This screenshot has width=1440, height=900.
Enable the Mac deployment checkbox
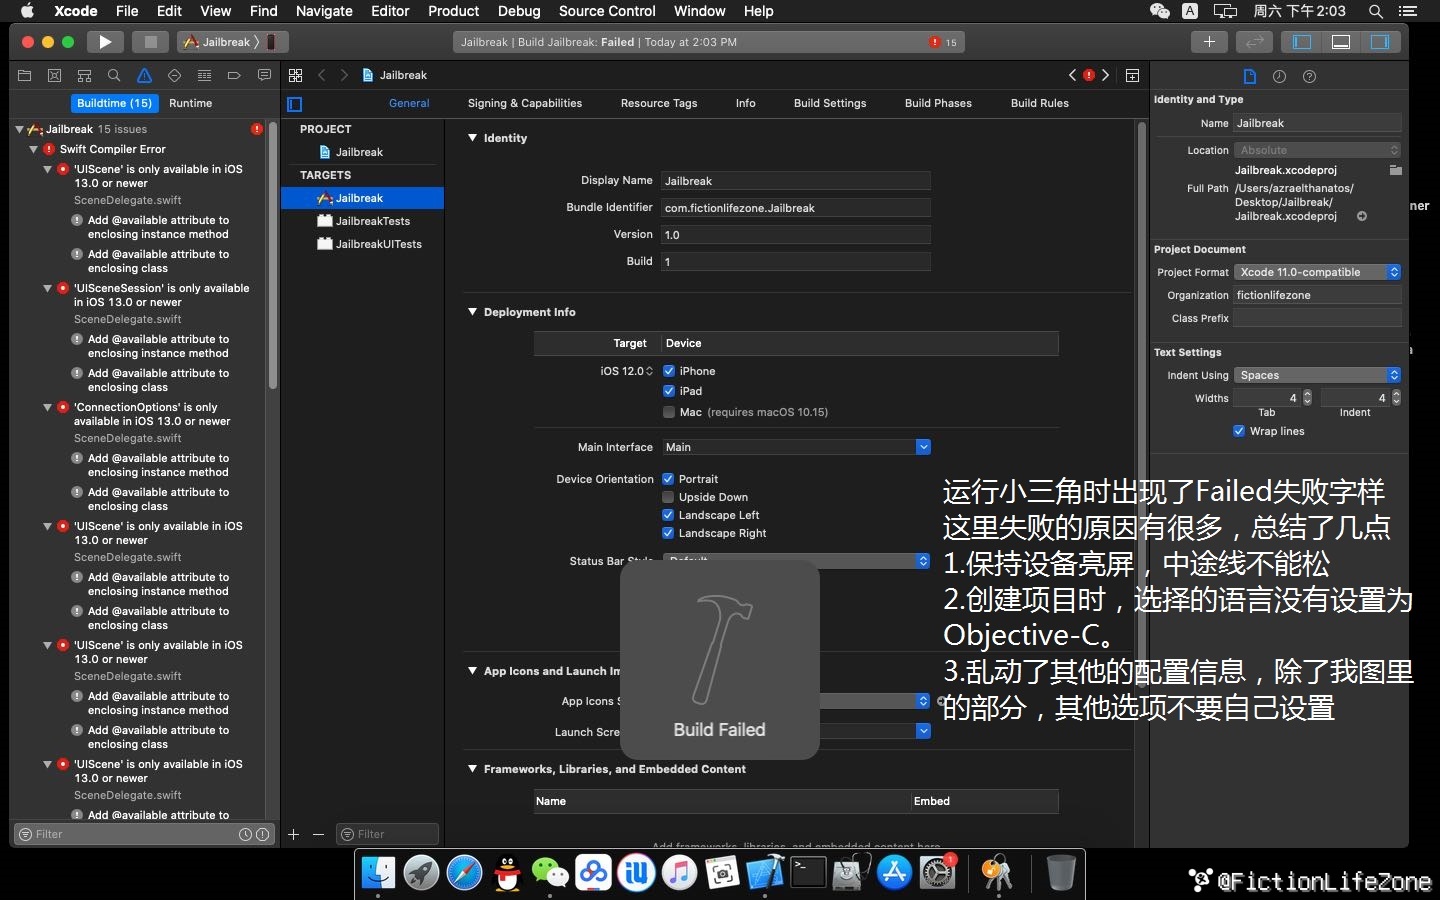[668, 412]
